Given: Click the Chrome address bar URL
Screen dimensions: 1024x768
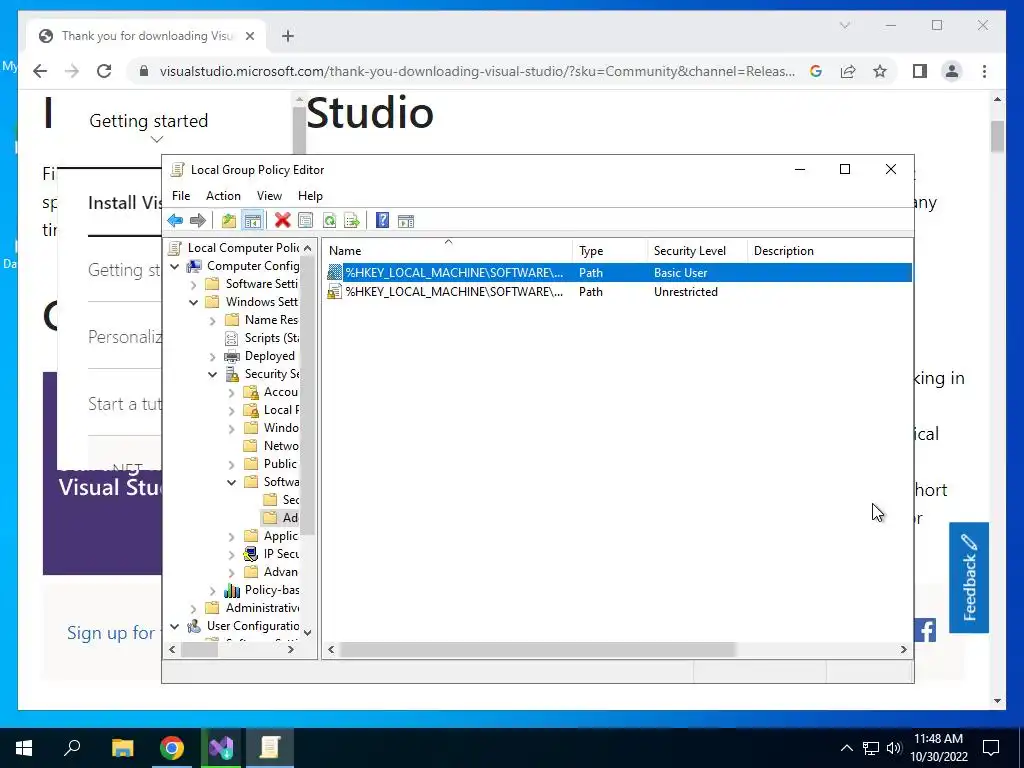Looking at the screenshot, I should point(477,71).
